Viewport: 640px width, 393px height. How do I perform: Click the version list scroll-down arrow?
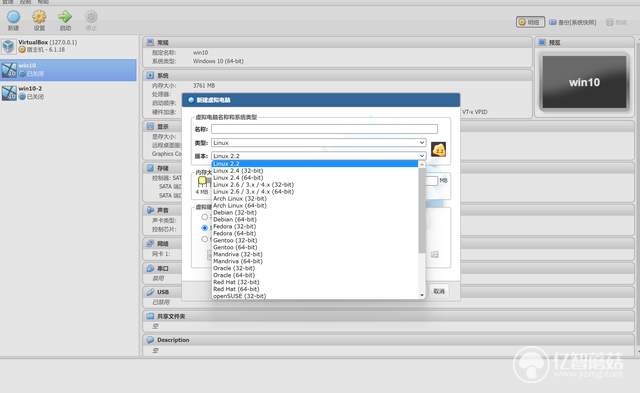[422, 295]
